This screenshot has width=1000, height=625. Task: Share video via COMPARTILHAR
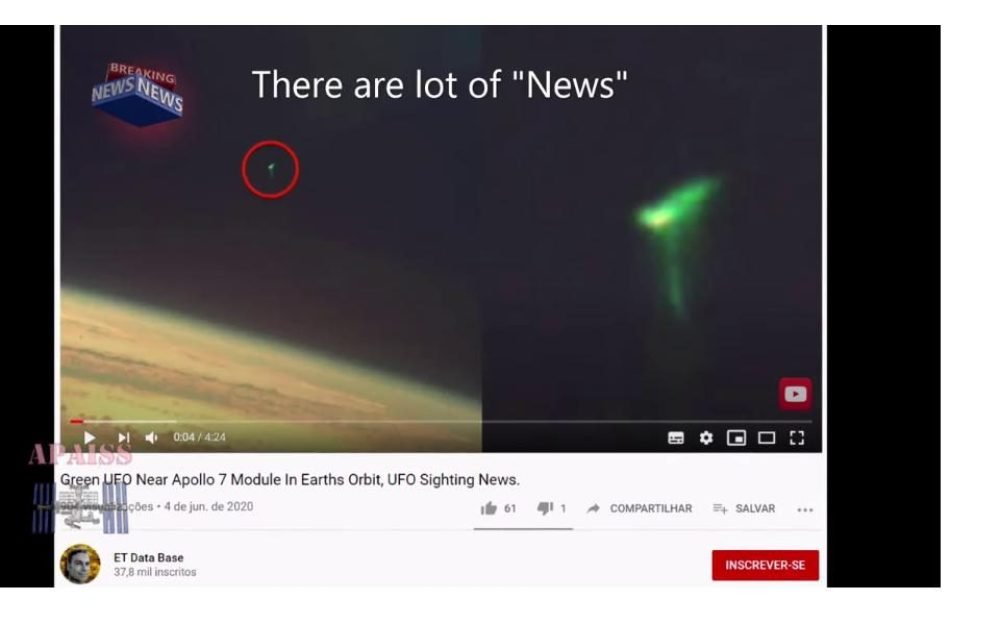tap(639, 508)
